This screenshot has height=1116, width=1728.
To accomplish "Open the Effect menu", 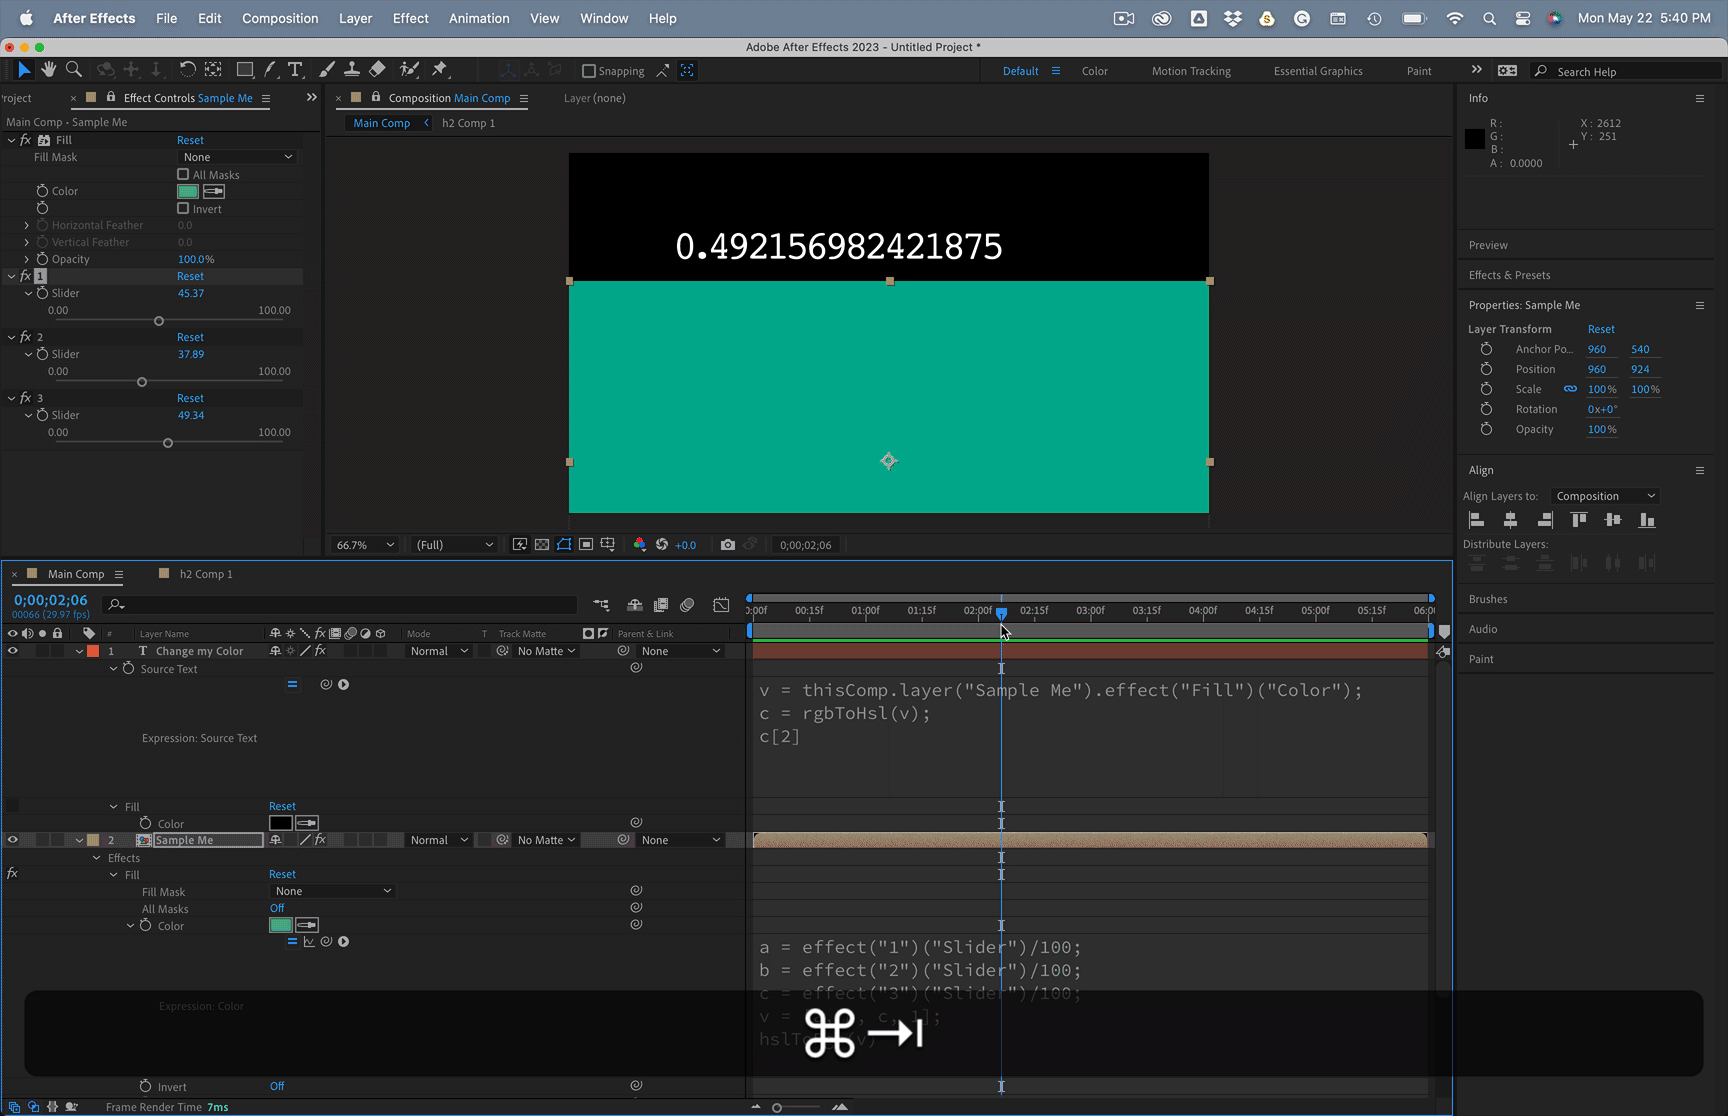I will [411, 18].
